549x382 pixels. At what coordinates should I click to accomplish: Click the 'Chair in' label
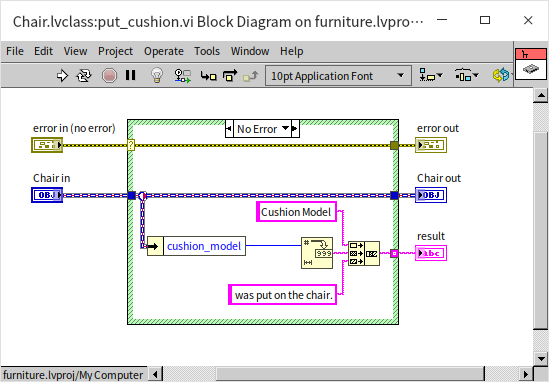point(51,178)
